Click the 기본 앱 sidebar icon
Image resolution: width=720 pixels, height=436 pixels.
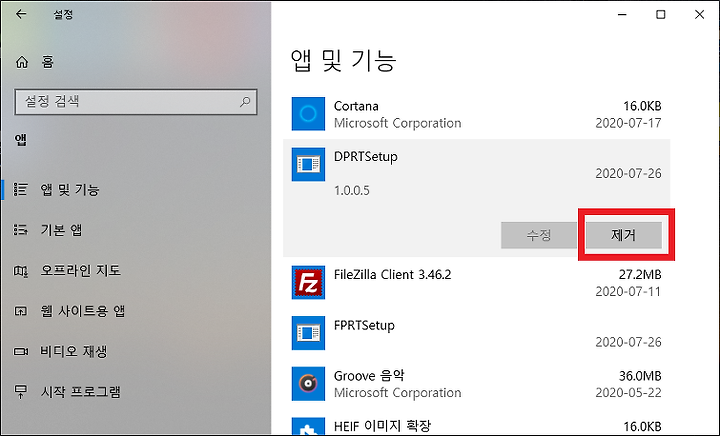pos(21,229)
